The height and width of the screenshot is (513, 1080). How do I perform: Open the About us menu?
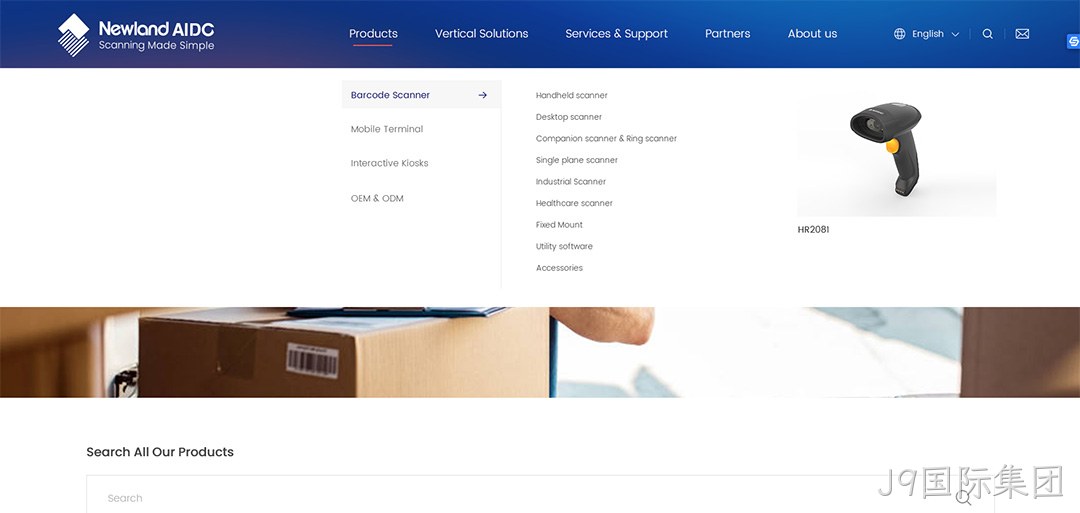812,34
